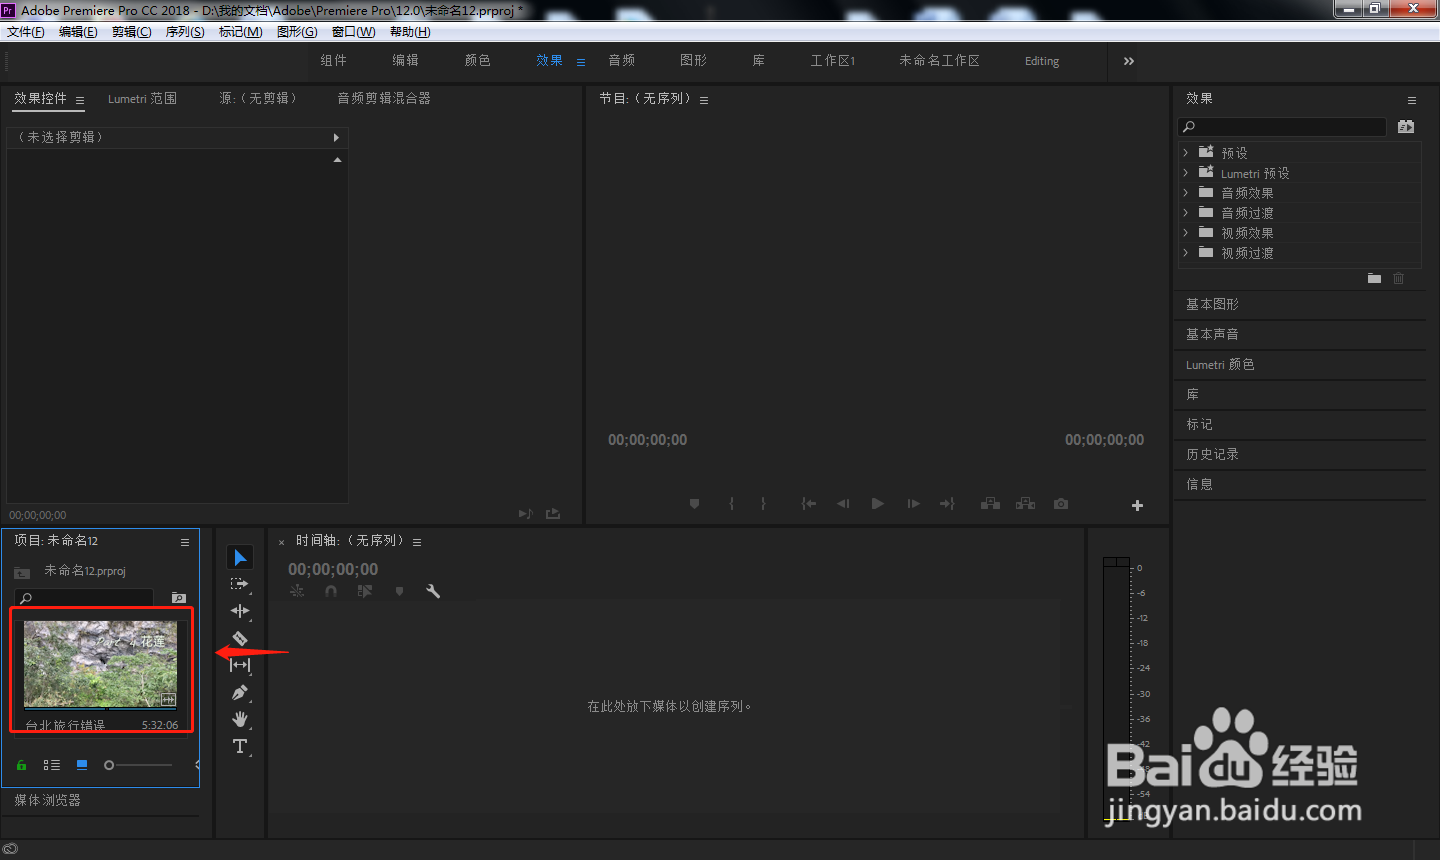
Task: Open Project panel hamburger menu
Action: click(185, 542)
